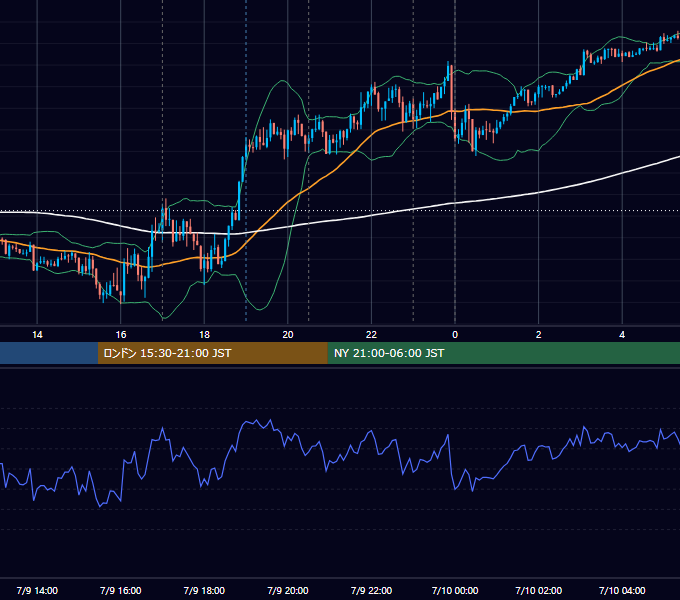The width and height of the screenshot is (680, 600).
Task: Click the 7/9 16:00 time label
Action: (121, 590)
